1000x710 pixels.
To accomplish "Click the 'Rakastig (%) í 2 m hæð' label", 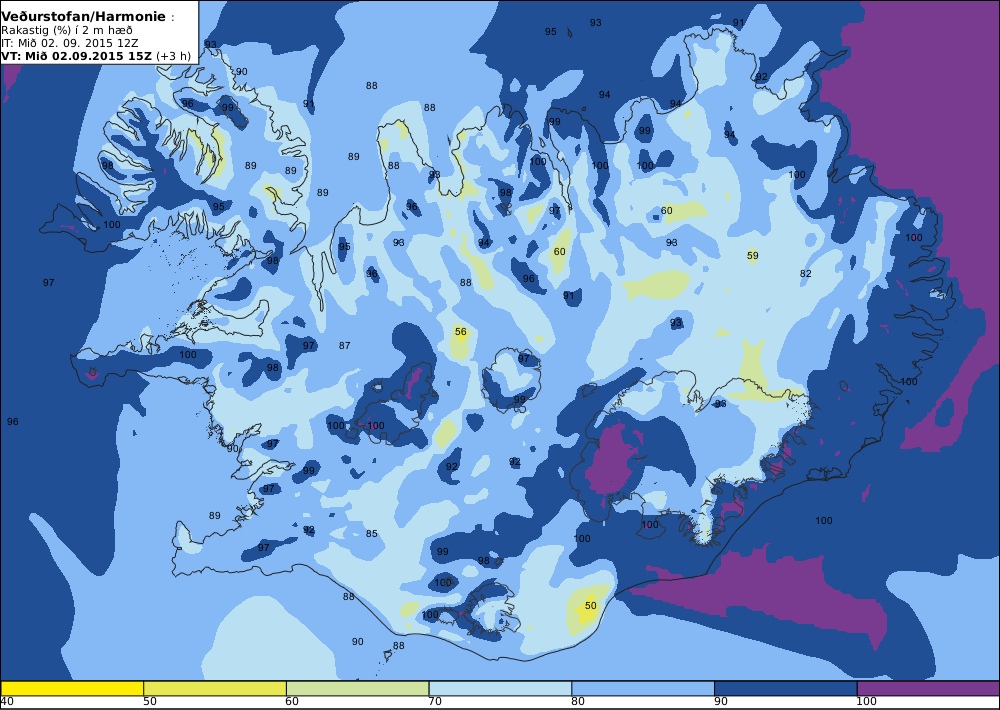I will coord(67,31).
